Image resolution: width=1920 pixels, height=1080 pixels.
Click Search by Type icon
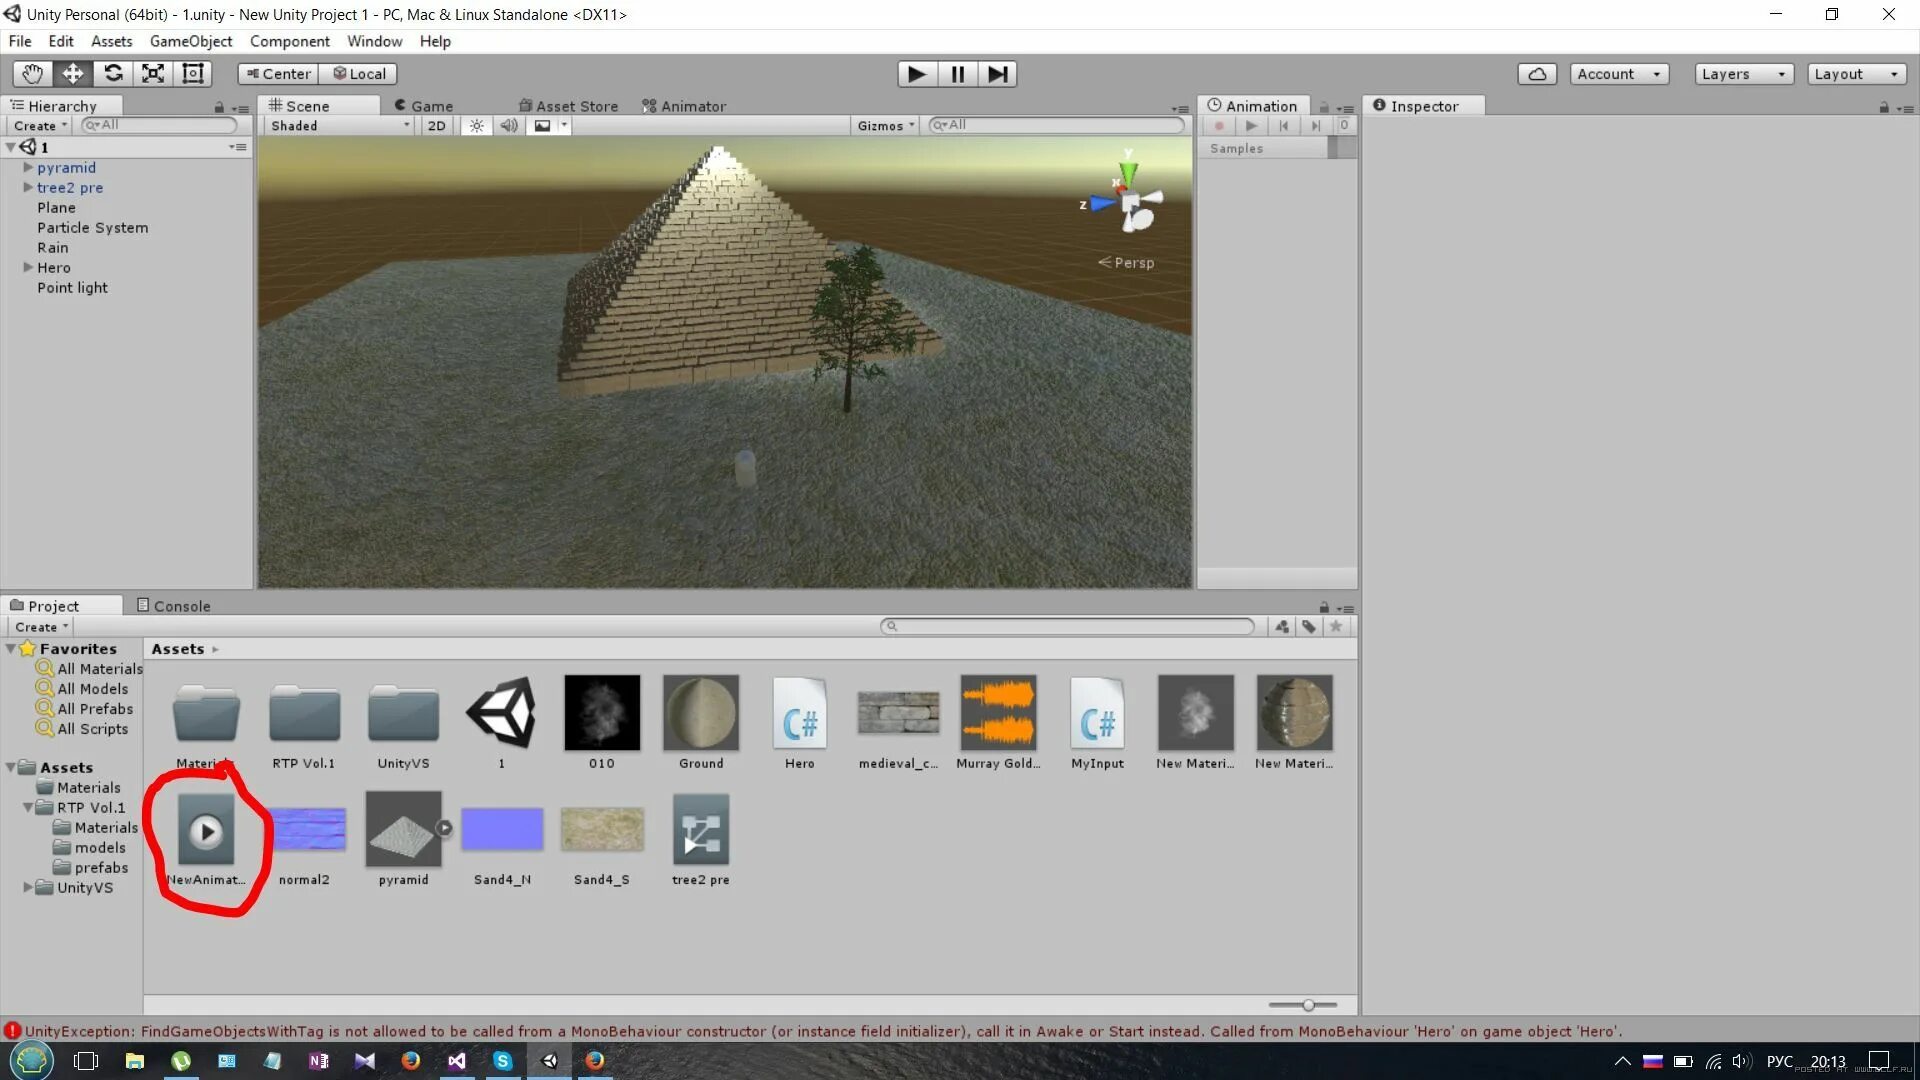pyautogui.click(x=1282, y=626)
